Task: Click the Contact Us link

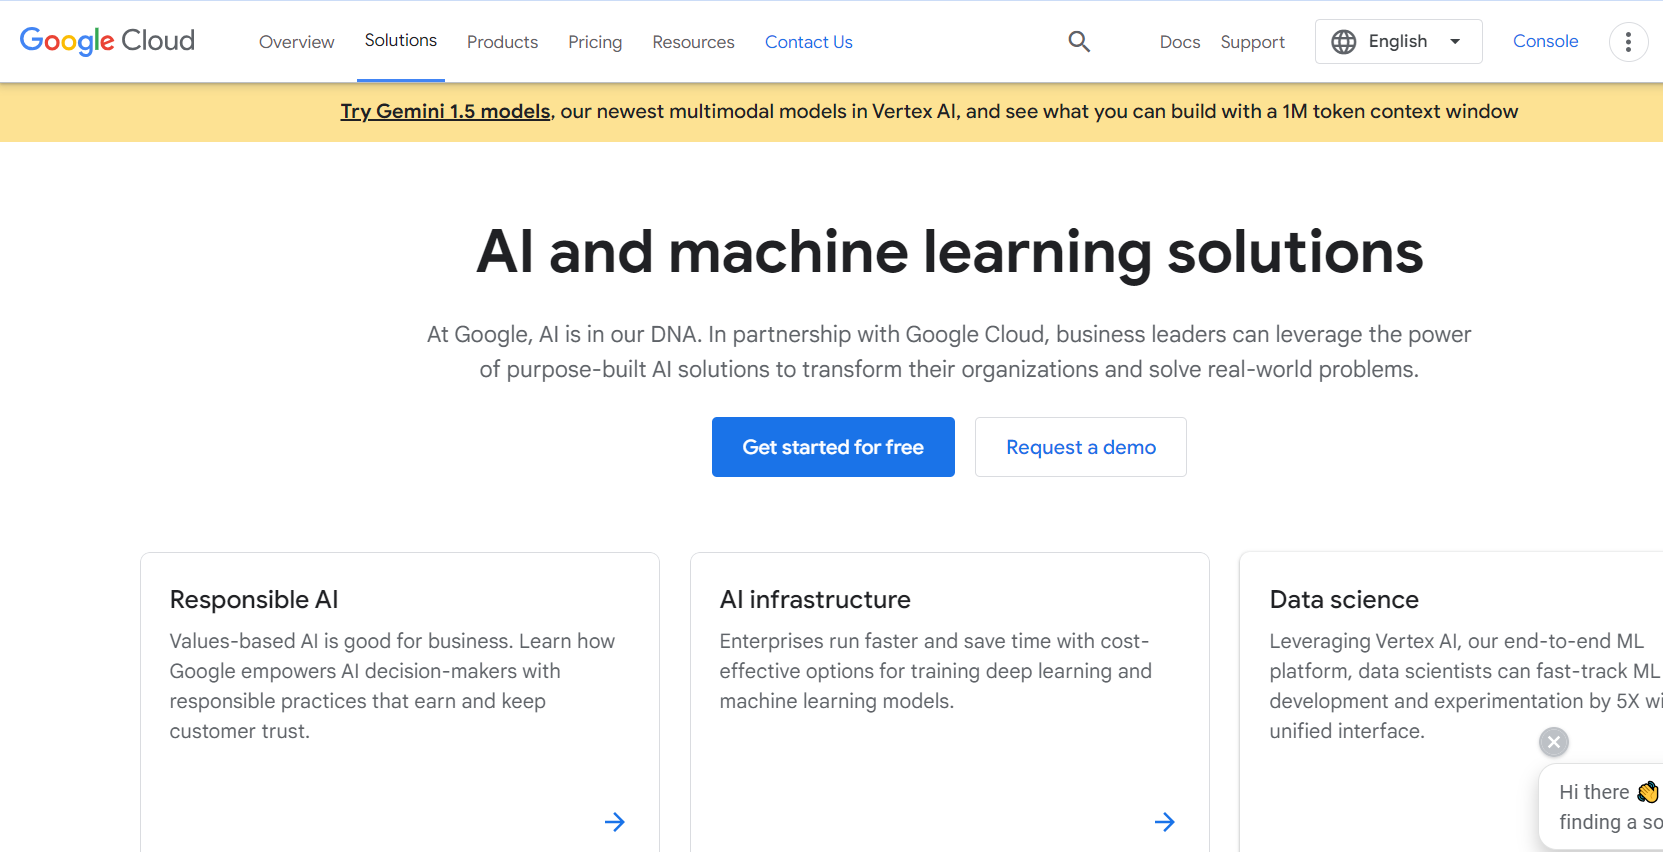Action: (x=808, y=42)
